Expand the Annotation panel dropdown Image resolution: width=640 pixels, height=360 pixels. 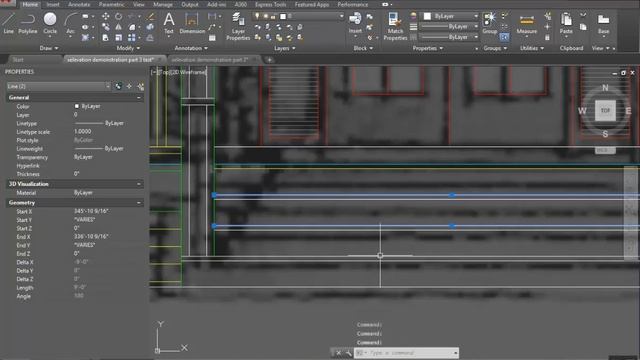tap(191, 48)
